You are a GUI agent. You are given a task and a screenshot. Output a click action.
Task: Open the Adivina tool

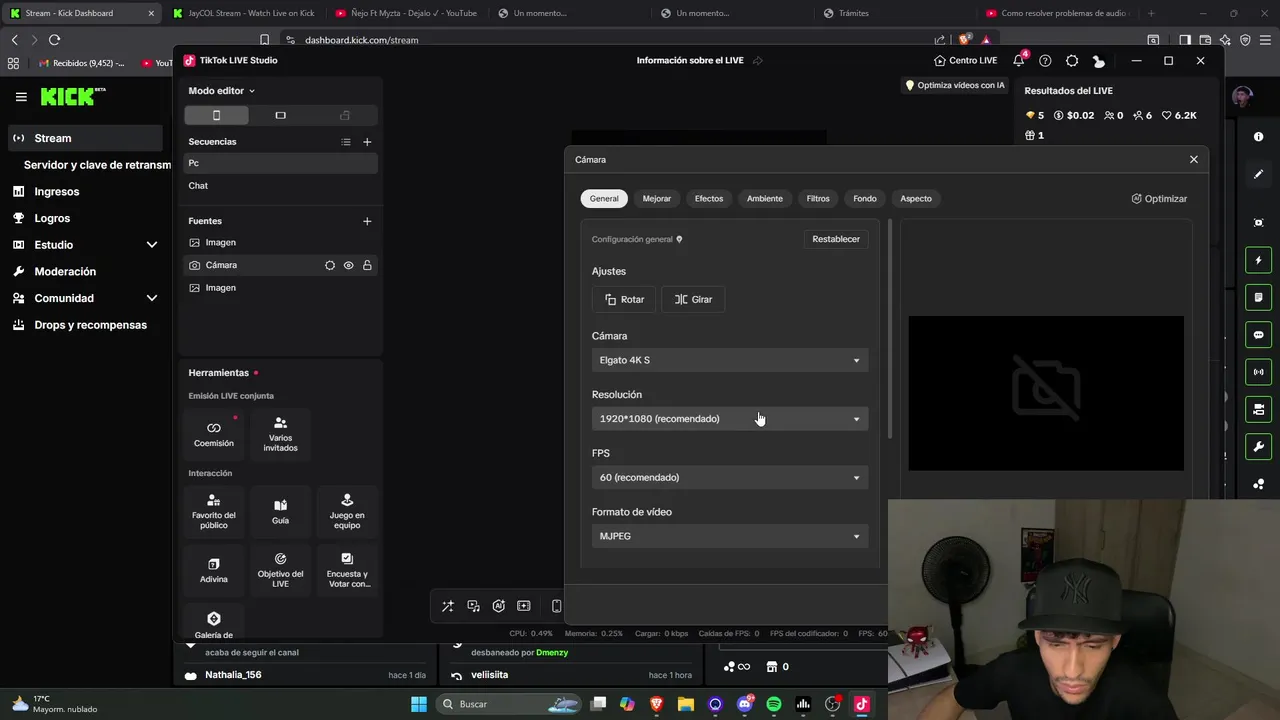[x=214, y=570]
